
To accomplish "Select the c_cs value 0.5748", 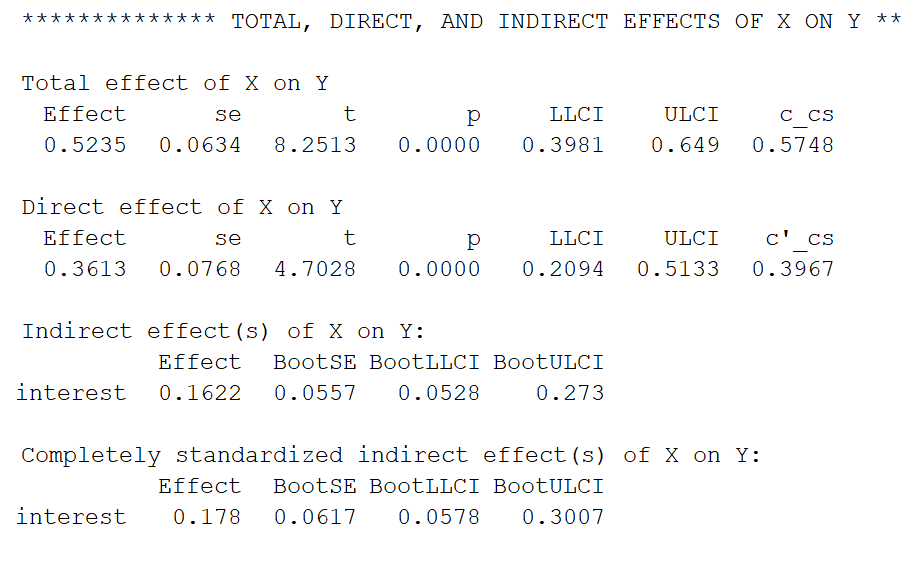I will pos(793,145).
